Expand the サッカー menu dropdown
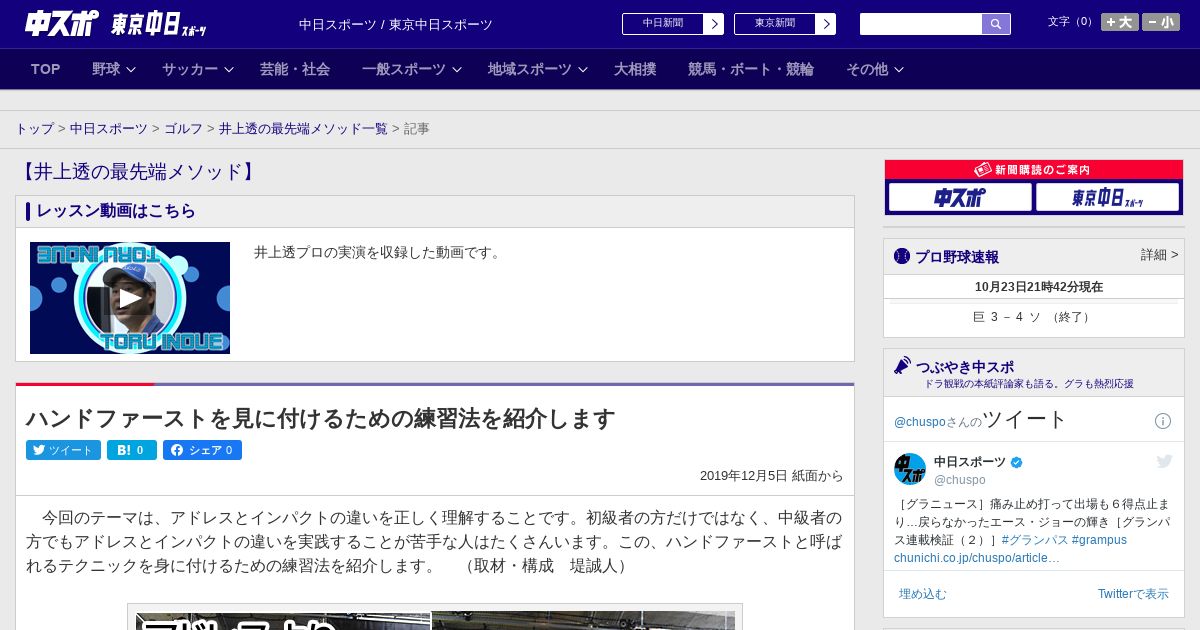This screenshot has height=630, width=1200. (198, 69)
